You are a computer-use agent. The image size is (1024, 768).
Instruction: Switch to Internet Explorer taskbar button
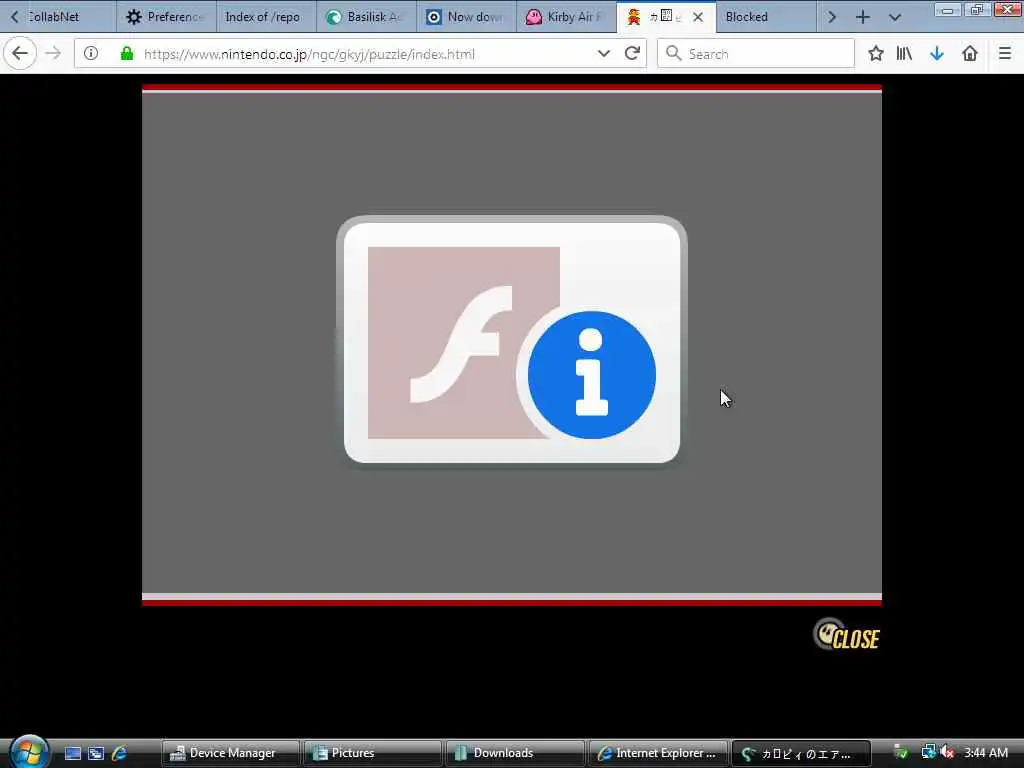point(658,753)
